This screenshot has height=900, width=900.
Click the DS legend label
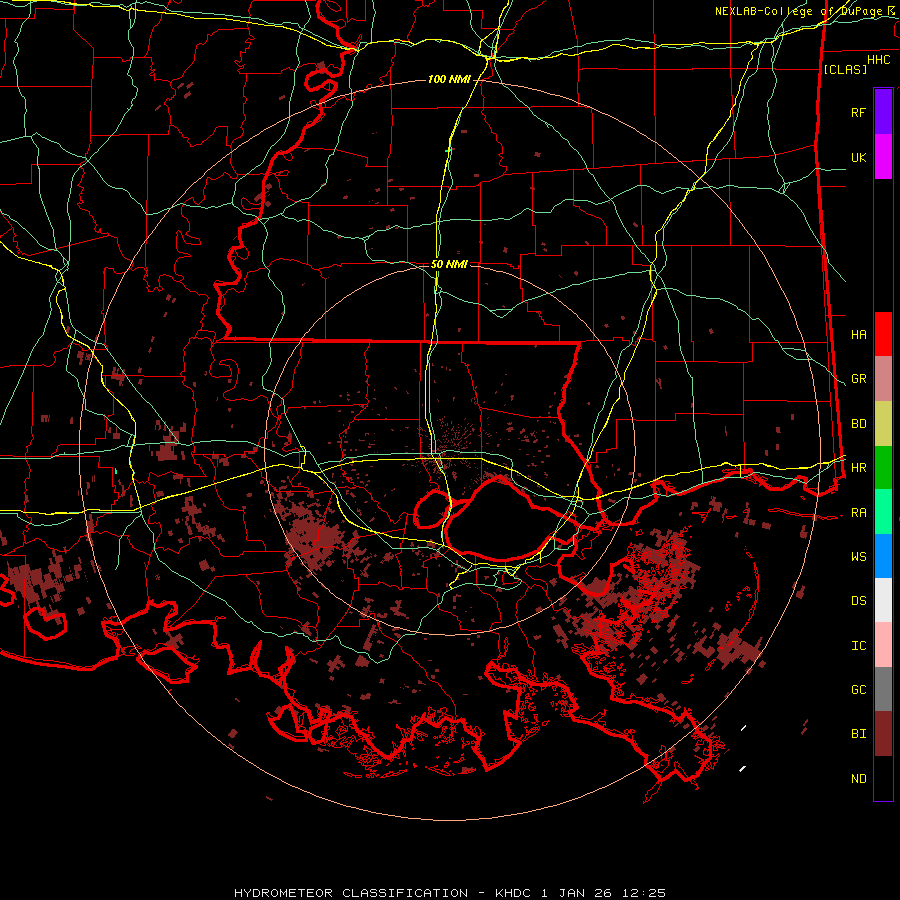tap(858, 601)
